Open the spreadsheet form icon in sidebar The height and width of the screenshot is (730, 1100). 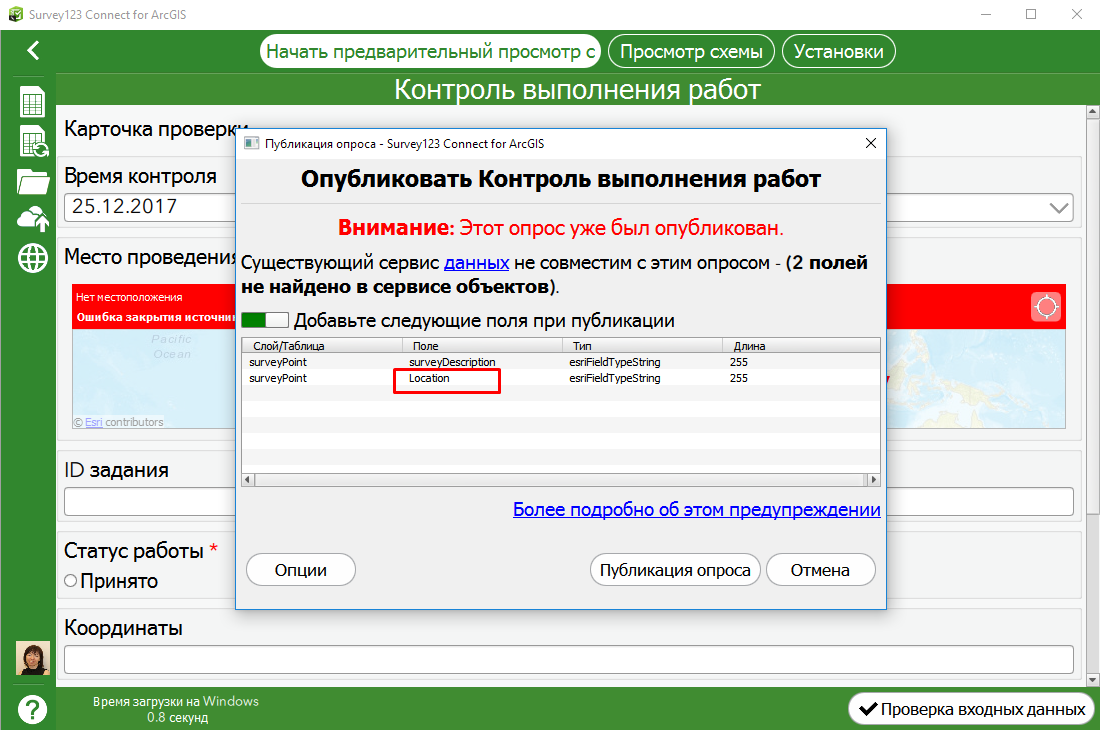click(x=32, y=102)
